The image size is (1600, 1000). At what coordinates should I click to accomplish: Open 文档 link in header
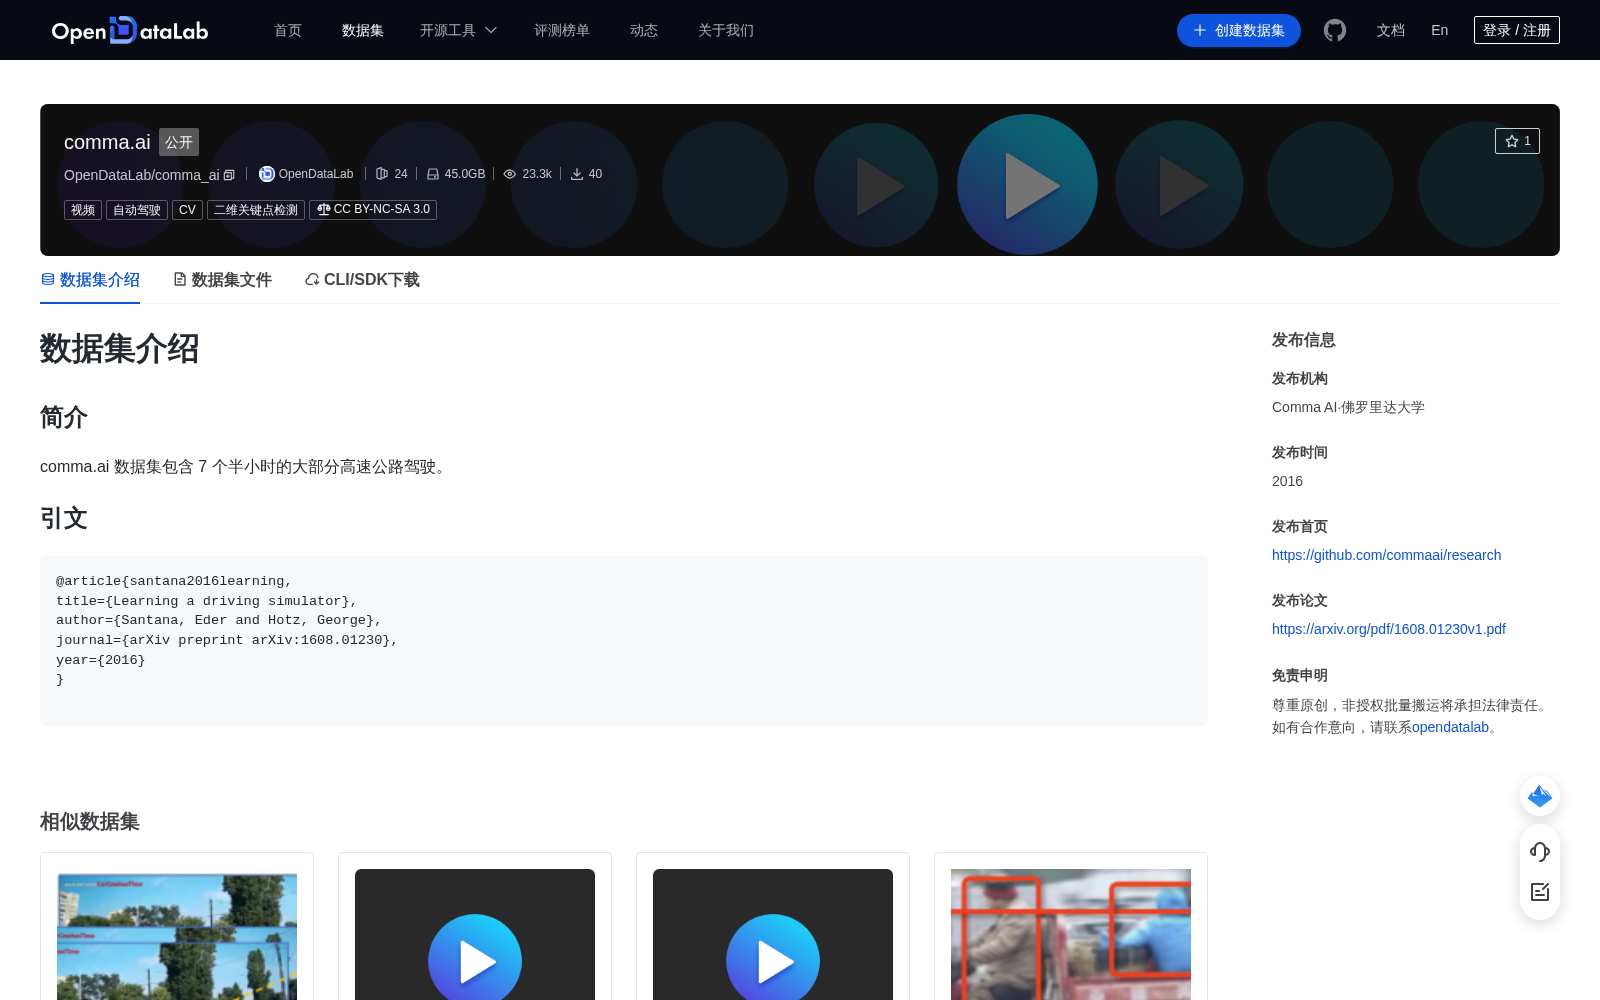(x=1391, y=31)
